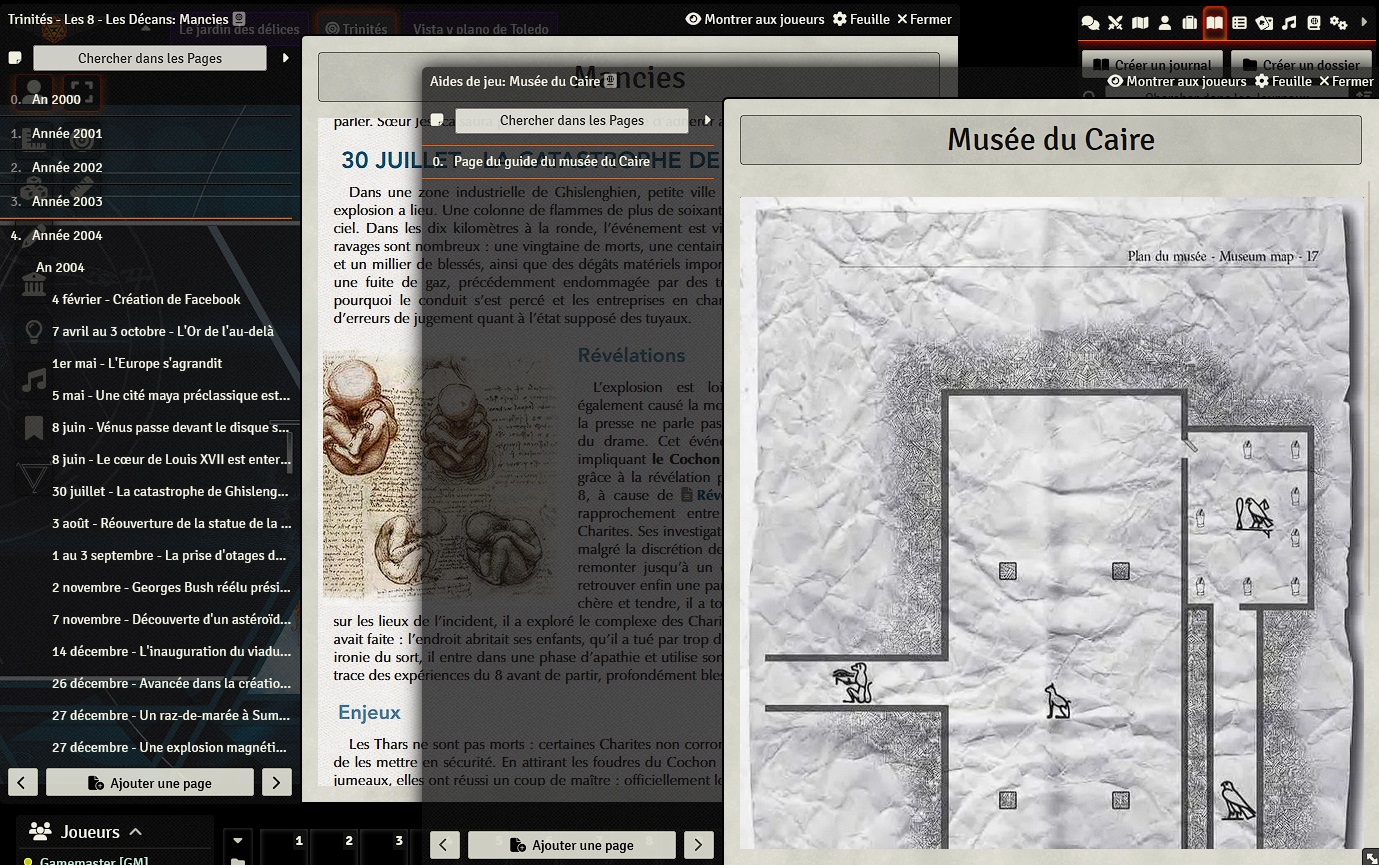This screenshot has height=865, width=1379.
Task: Open the Compendium packs atlas tab
Action: (x=1314, y=23)
